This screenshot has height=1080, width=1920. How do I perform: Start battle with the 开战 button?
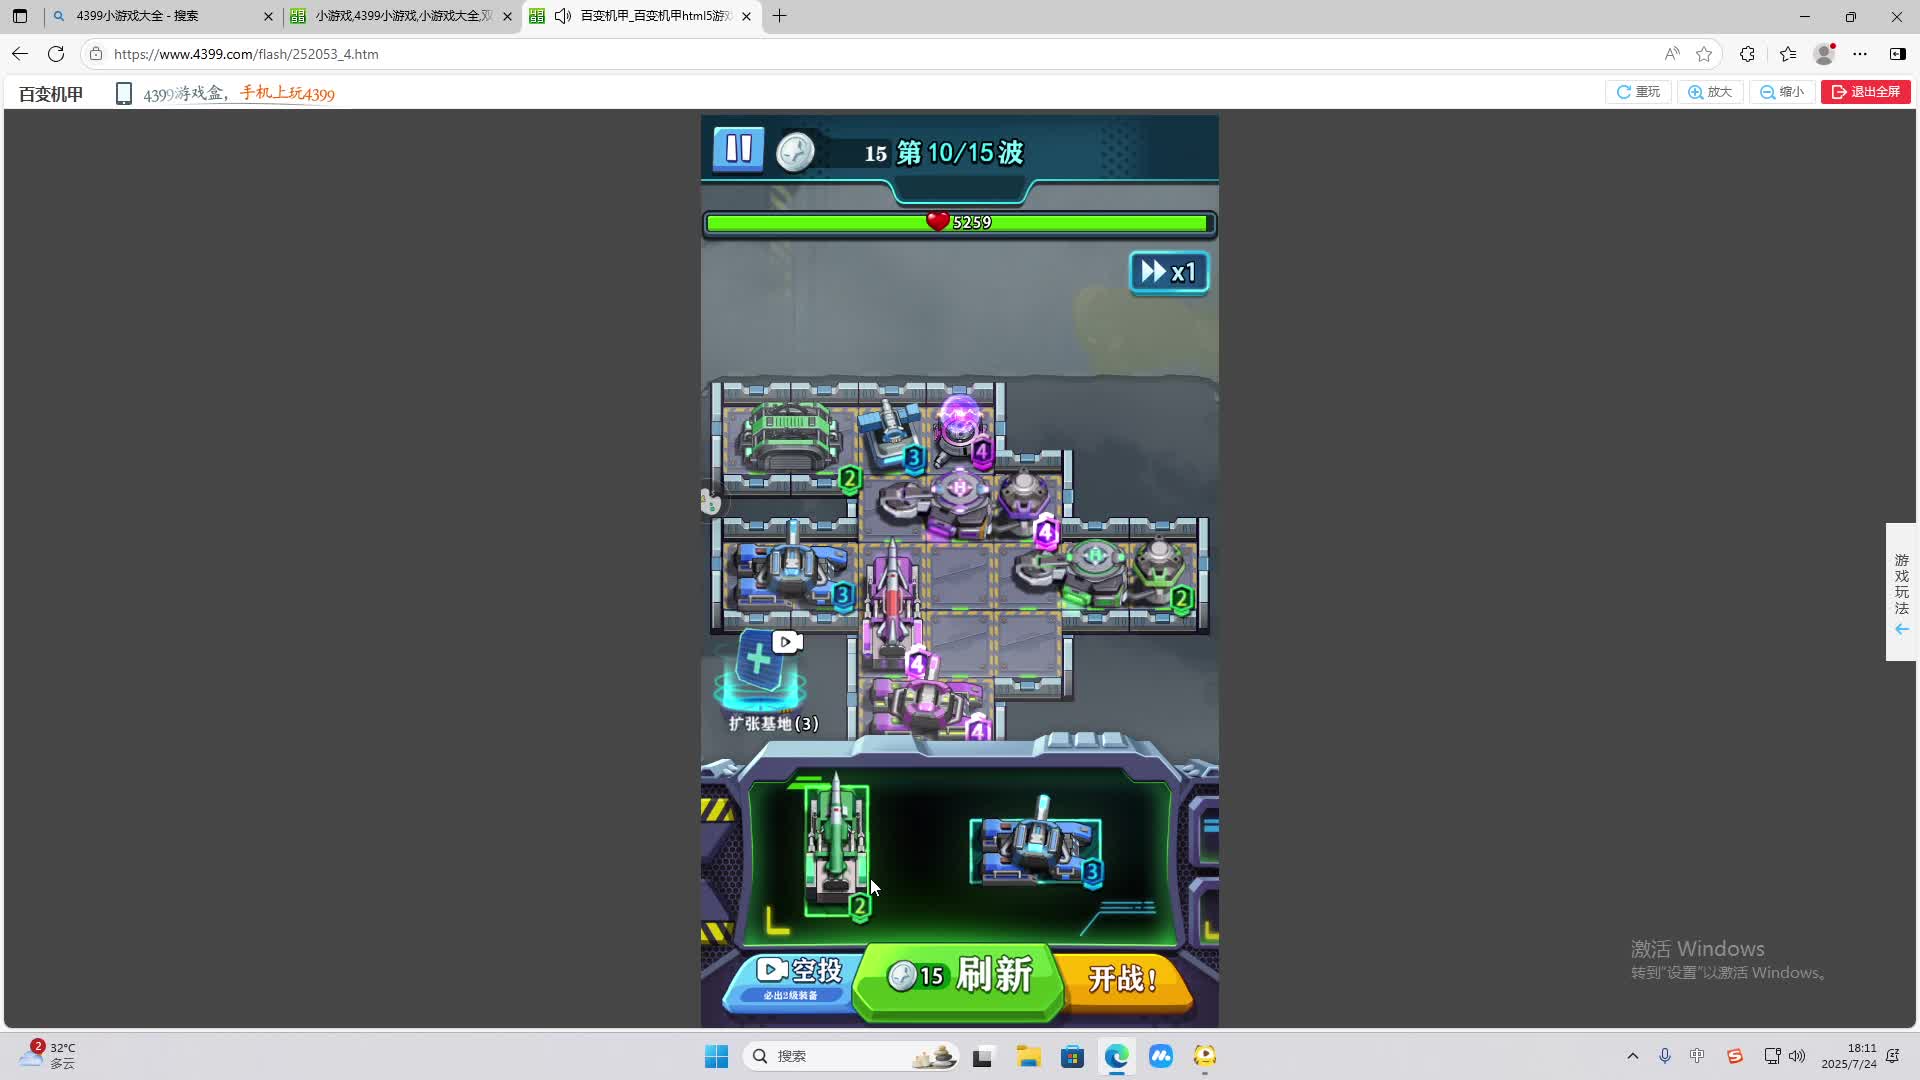[x=1124, y=977]
